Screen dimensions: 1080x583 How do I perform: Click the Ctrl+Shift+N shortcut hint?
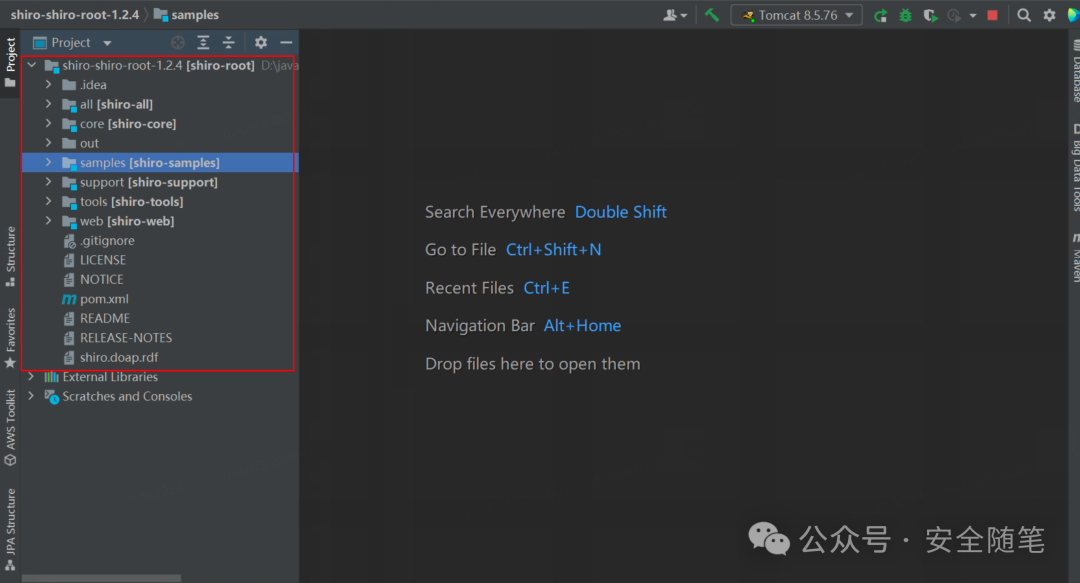click(x=553, y=249)
